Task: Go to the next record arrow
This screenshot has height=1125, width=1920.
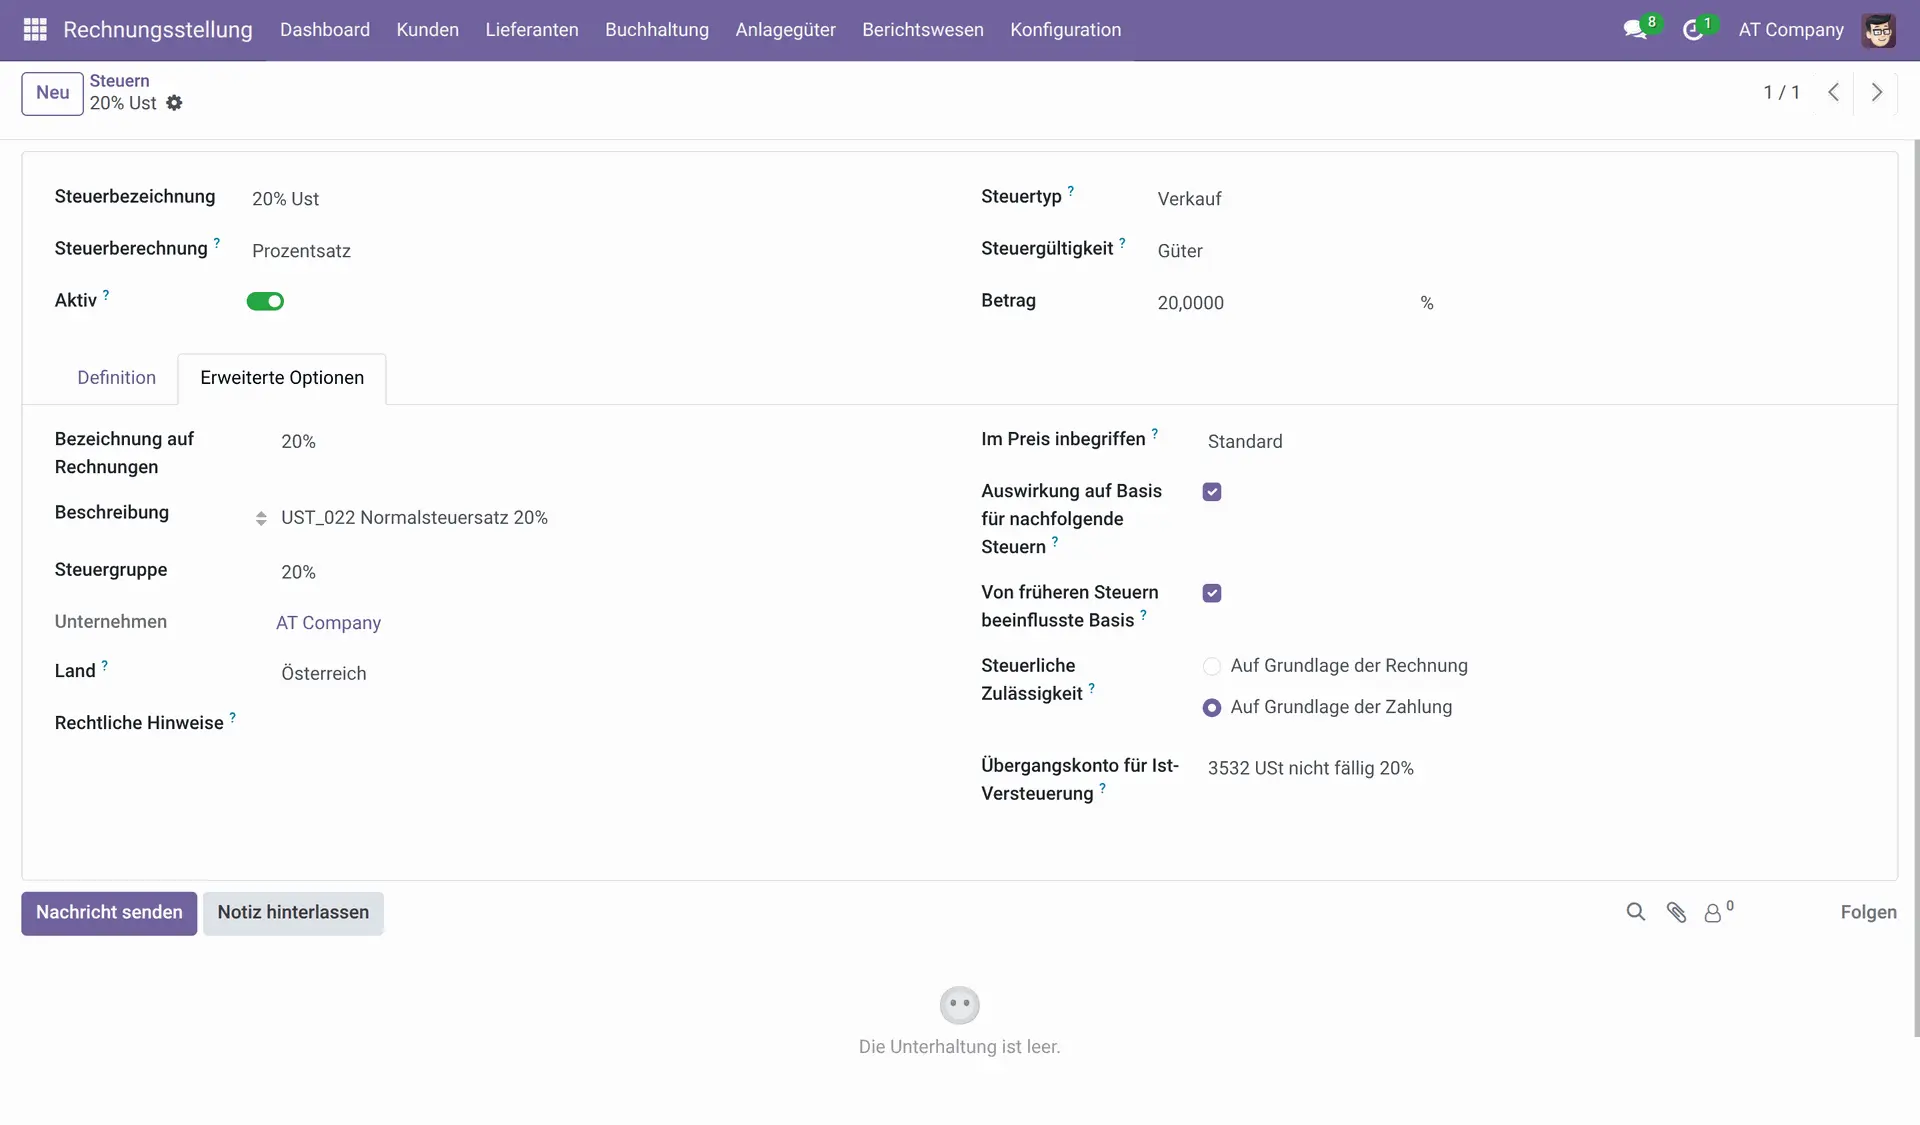Action: click(1877, 92)
